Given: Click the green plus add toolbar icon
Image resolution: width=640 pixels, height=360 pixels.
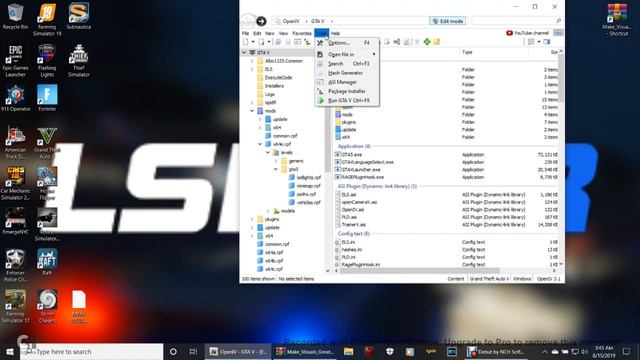Looking at the screenshot, I should click(427, 42).
